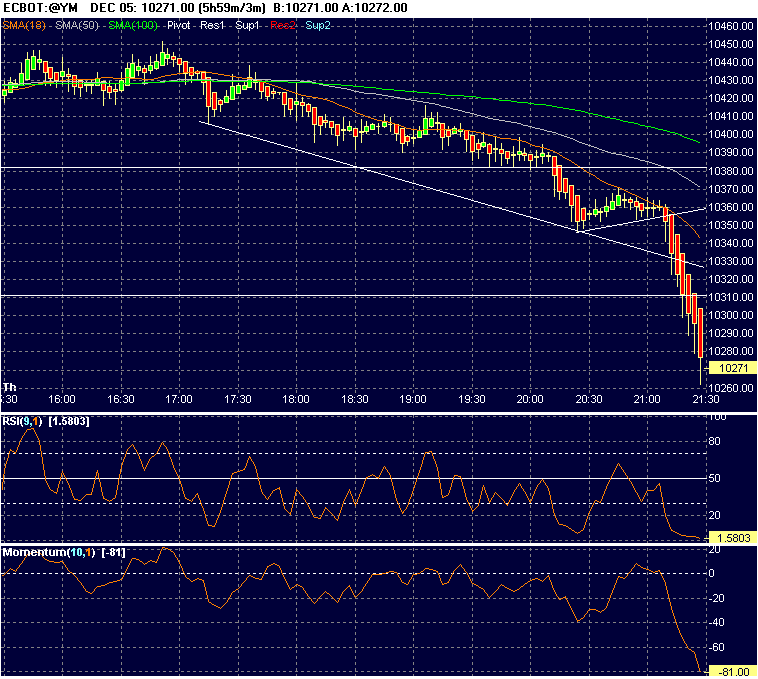Image resolution: width=758 pixels, height=679 pixels.
Task: Click the 20:00 time axis label
Action: (x=530, y=399)
